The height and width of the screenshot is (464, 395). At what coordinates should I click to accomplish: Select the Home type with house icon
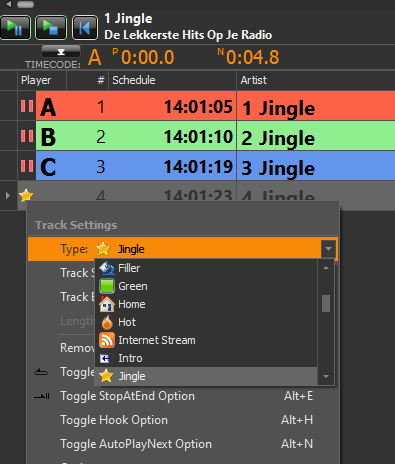tap(206, 304)
